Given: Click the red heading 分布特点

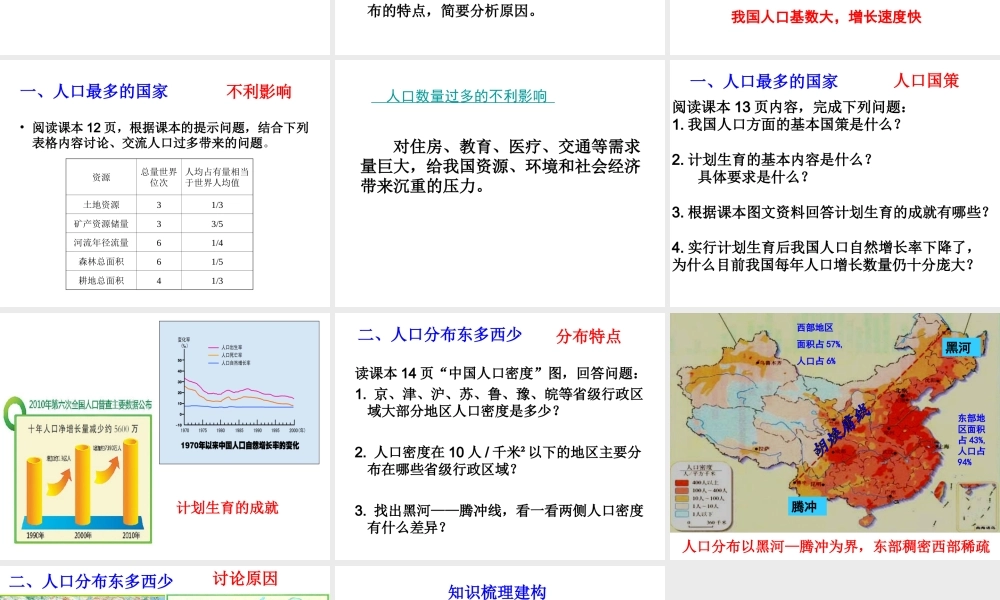Looking at the screenshot, I should (x=588, y=336).
